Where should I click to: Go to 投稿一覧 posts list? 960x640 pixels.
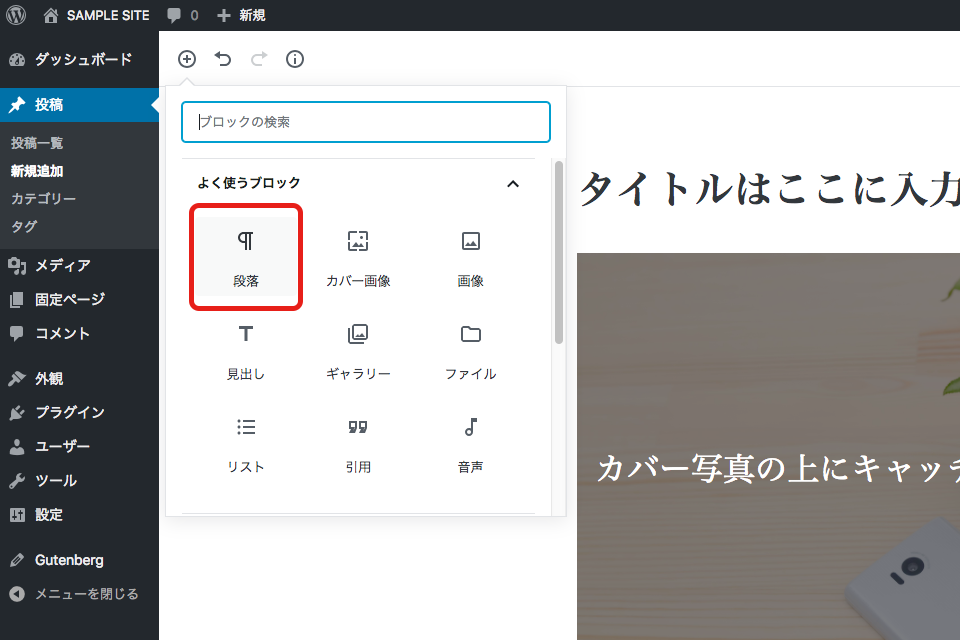tap(37, 143)
